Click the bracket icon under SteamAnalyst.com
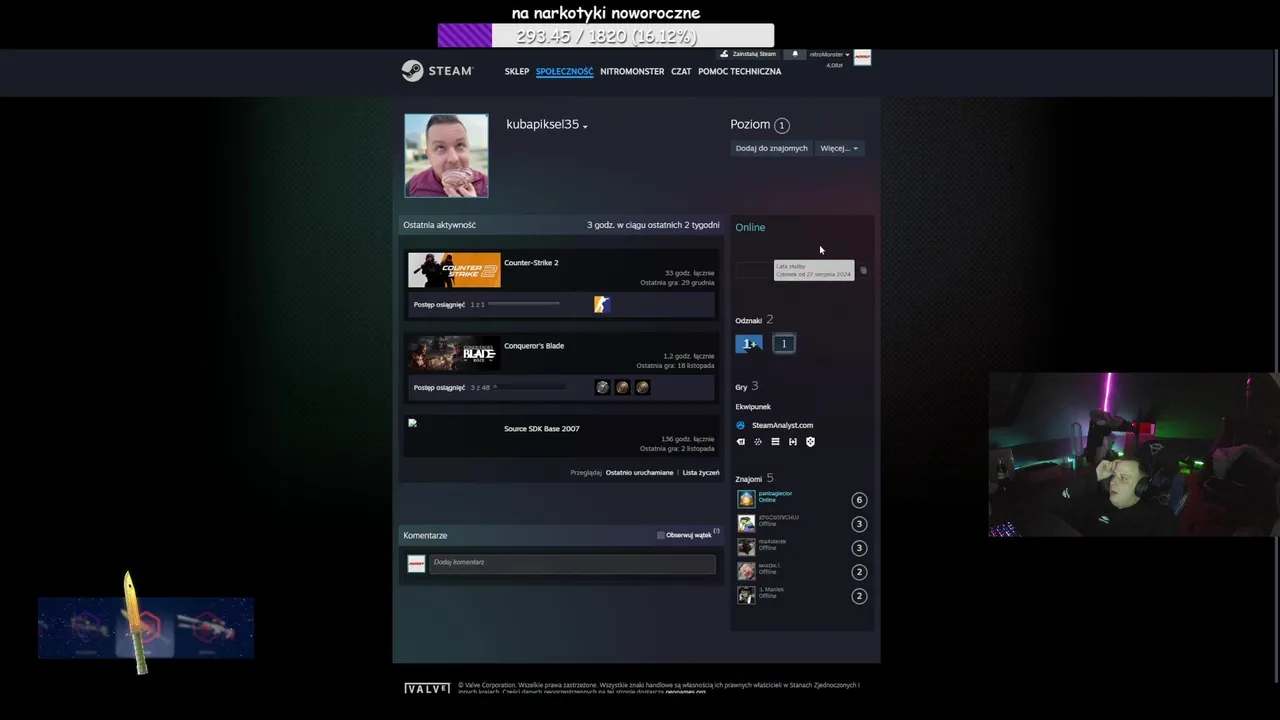 click(793, 442)
